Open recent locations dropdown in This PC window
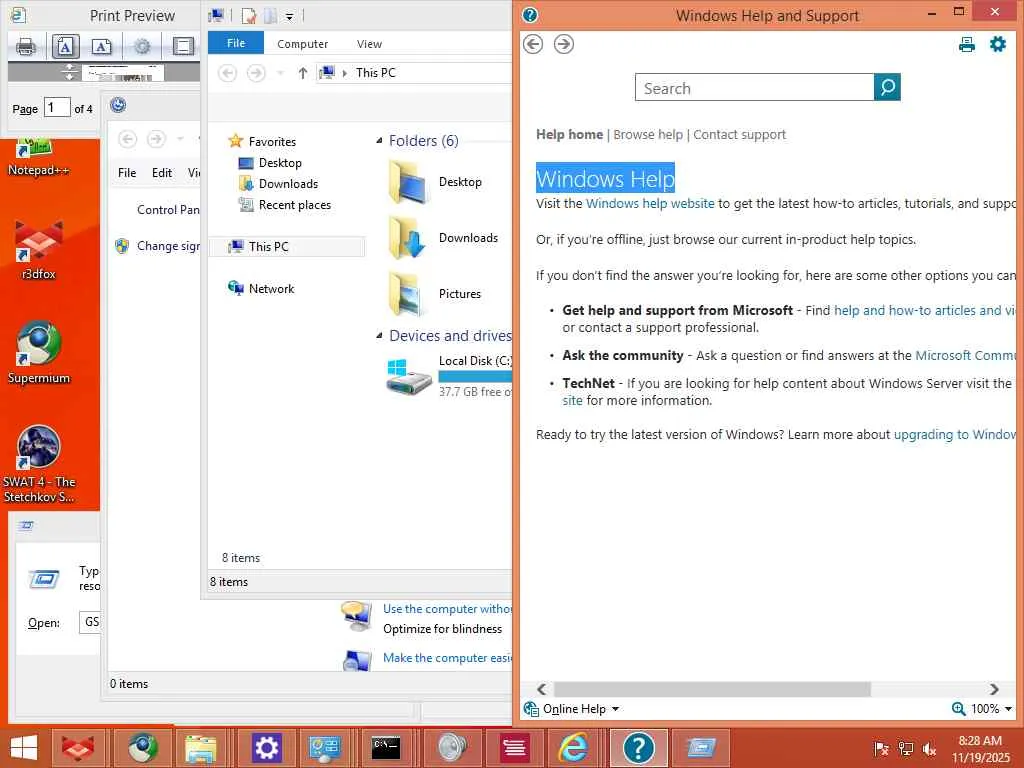This screenshot has width=1024, height=768. [281, 73]
